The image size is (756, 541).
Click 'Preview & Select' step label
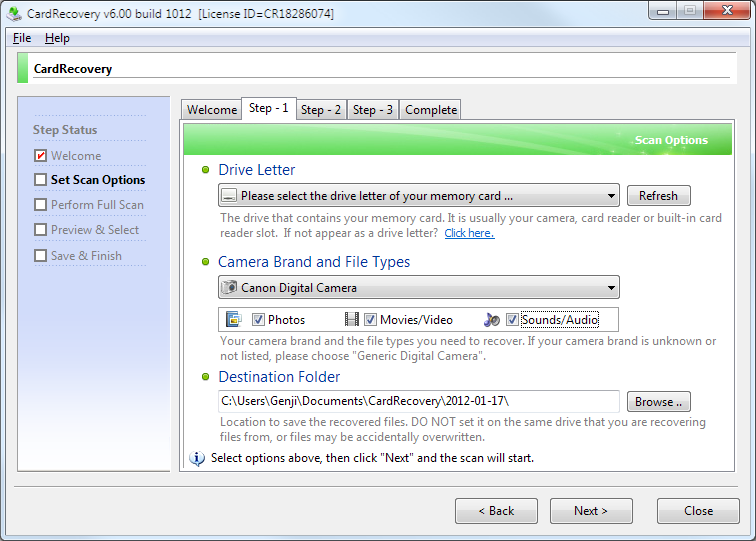click(x=95, y=230)
